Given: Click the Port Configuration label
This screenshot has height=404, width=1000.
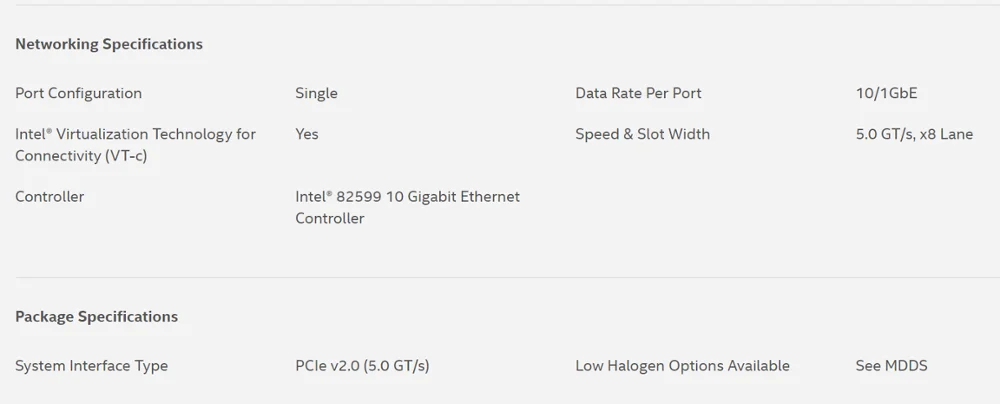Looking at the screenshot, I should tap(78, 93).
